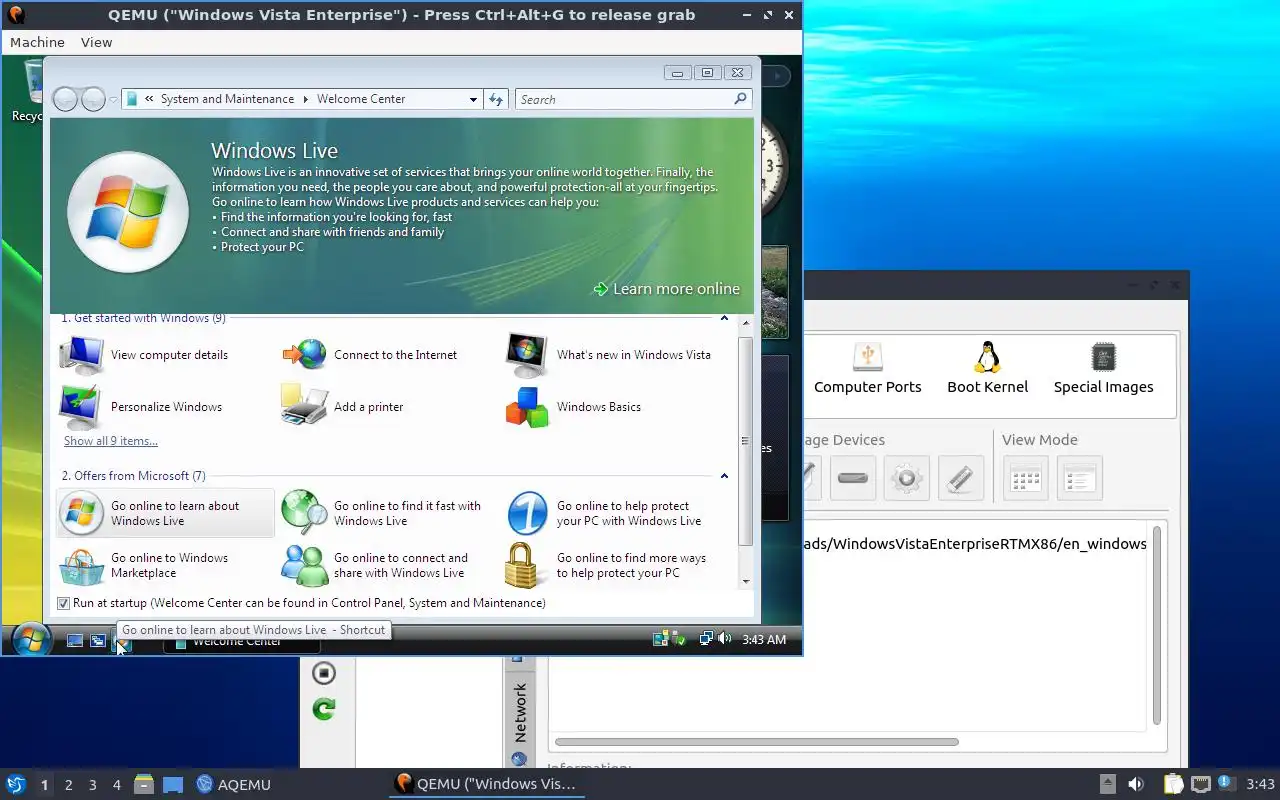The image size is (1280, 800).
Task: Open Computer Ports in AQEMU window
Action: click(867, 368)
